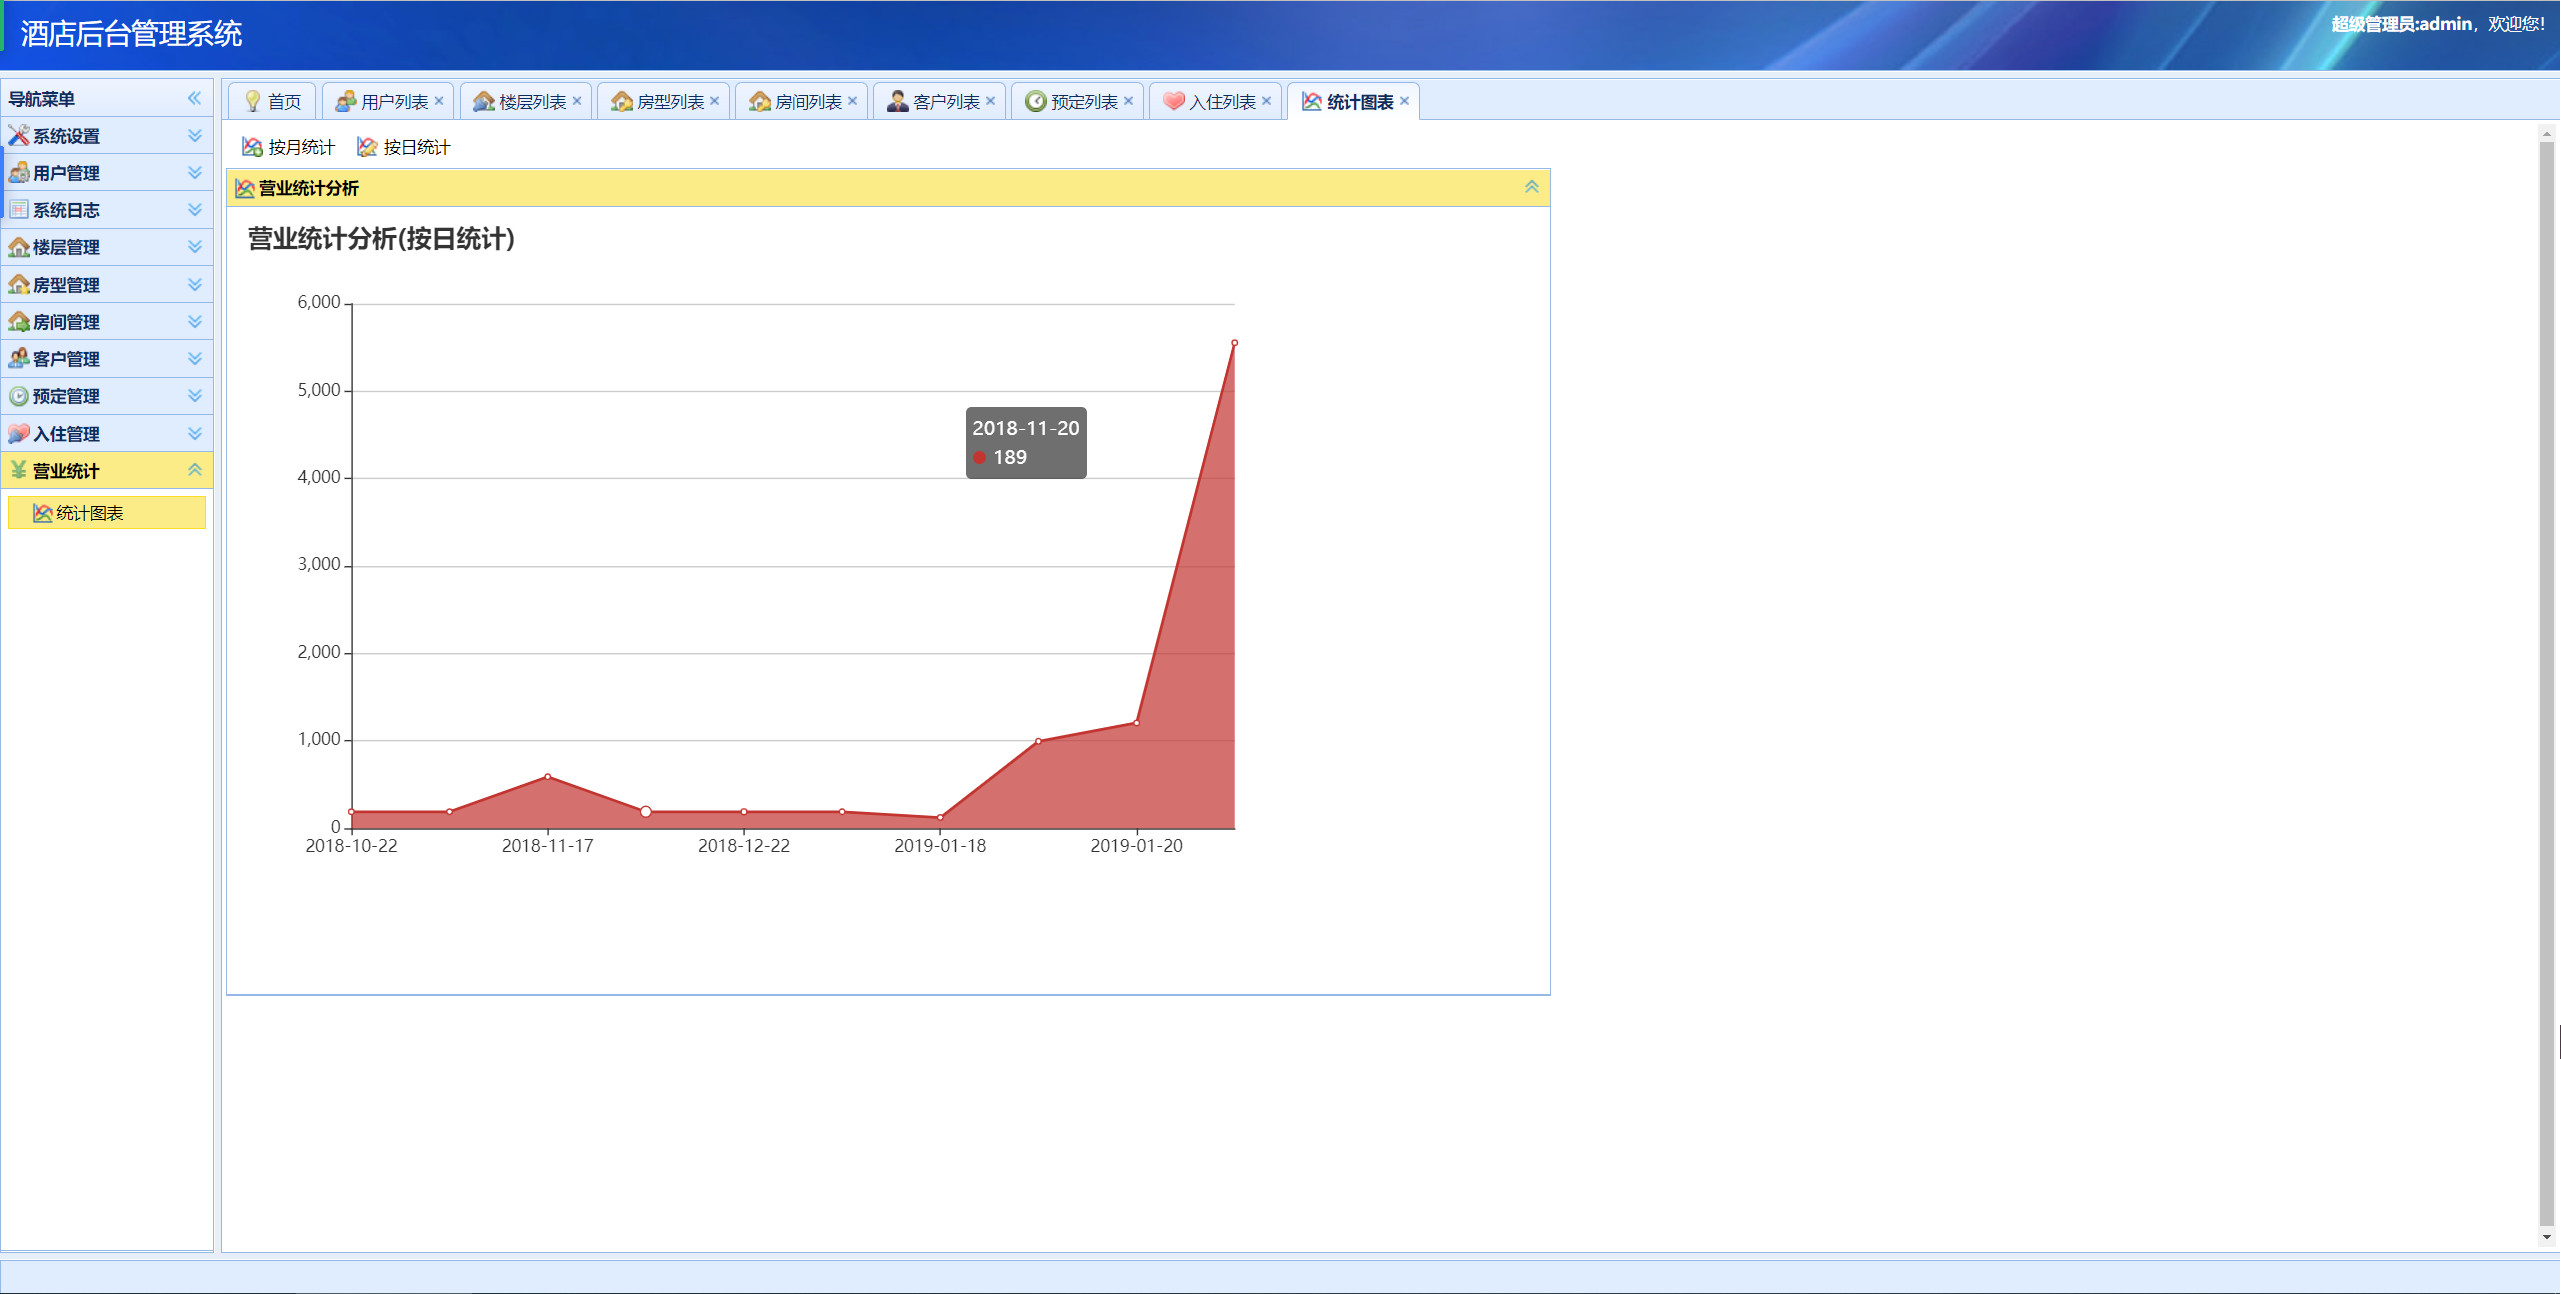Screen dimensions: 2561x1294
Task: Click the 系统设置 wrench icon
Action: pyautogui.click(x=18, y=135)
